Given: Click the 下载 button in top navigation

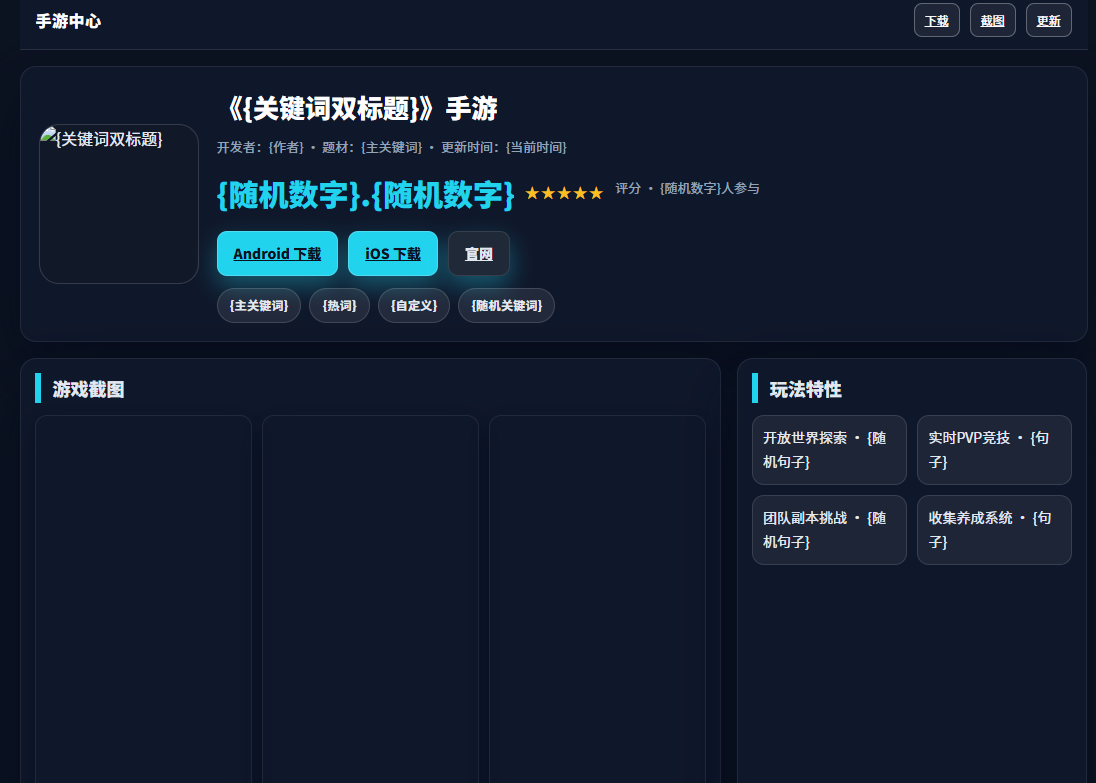Looking at the screenshot, I should 936,20.
